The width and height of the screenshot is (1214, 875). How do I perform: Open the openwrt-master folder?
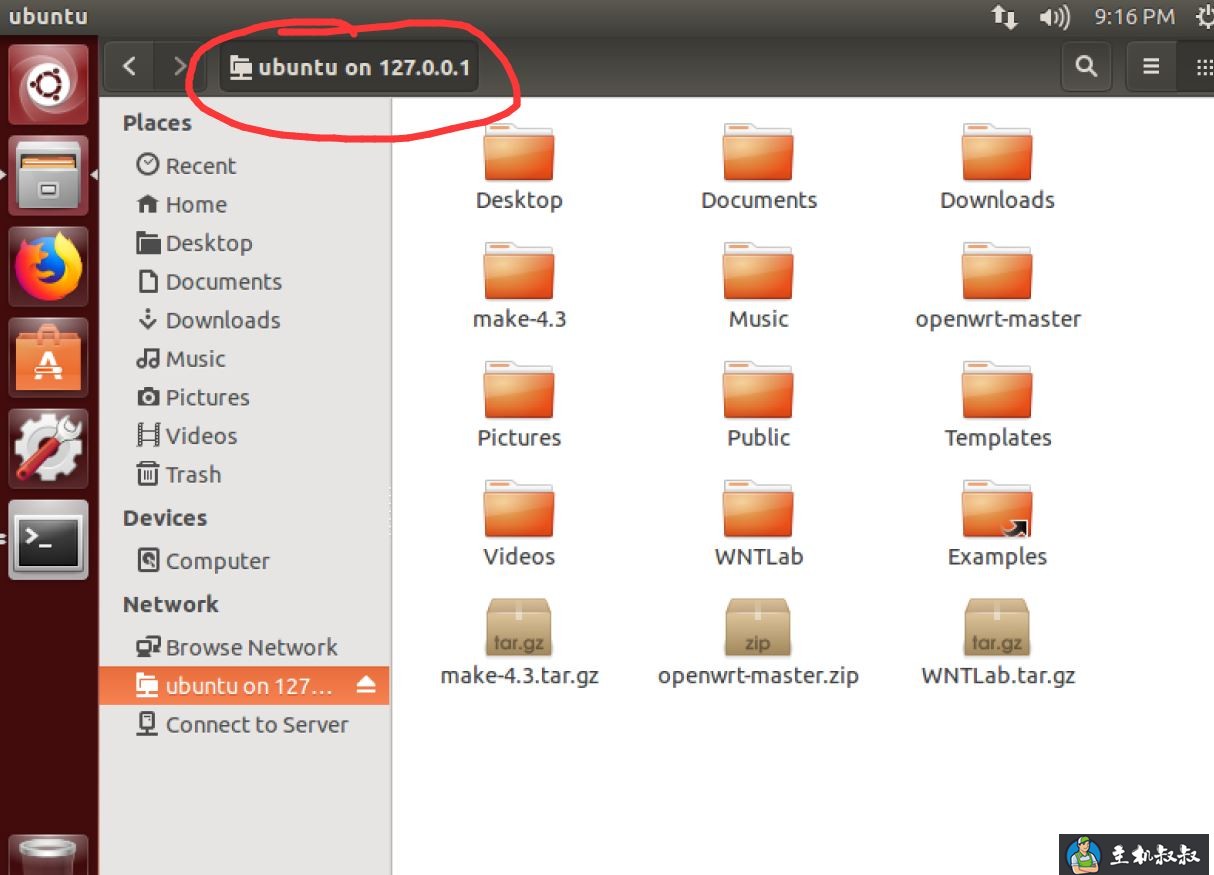(997, 272)
